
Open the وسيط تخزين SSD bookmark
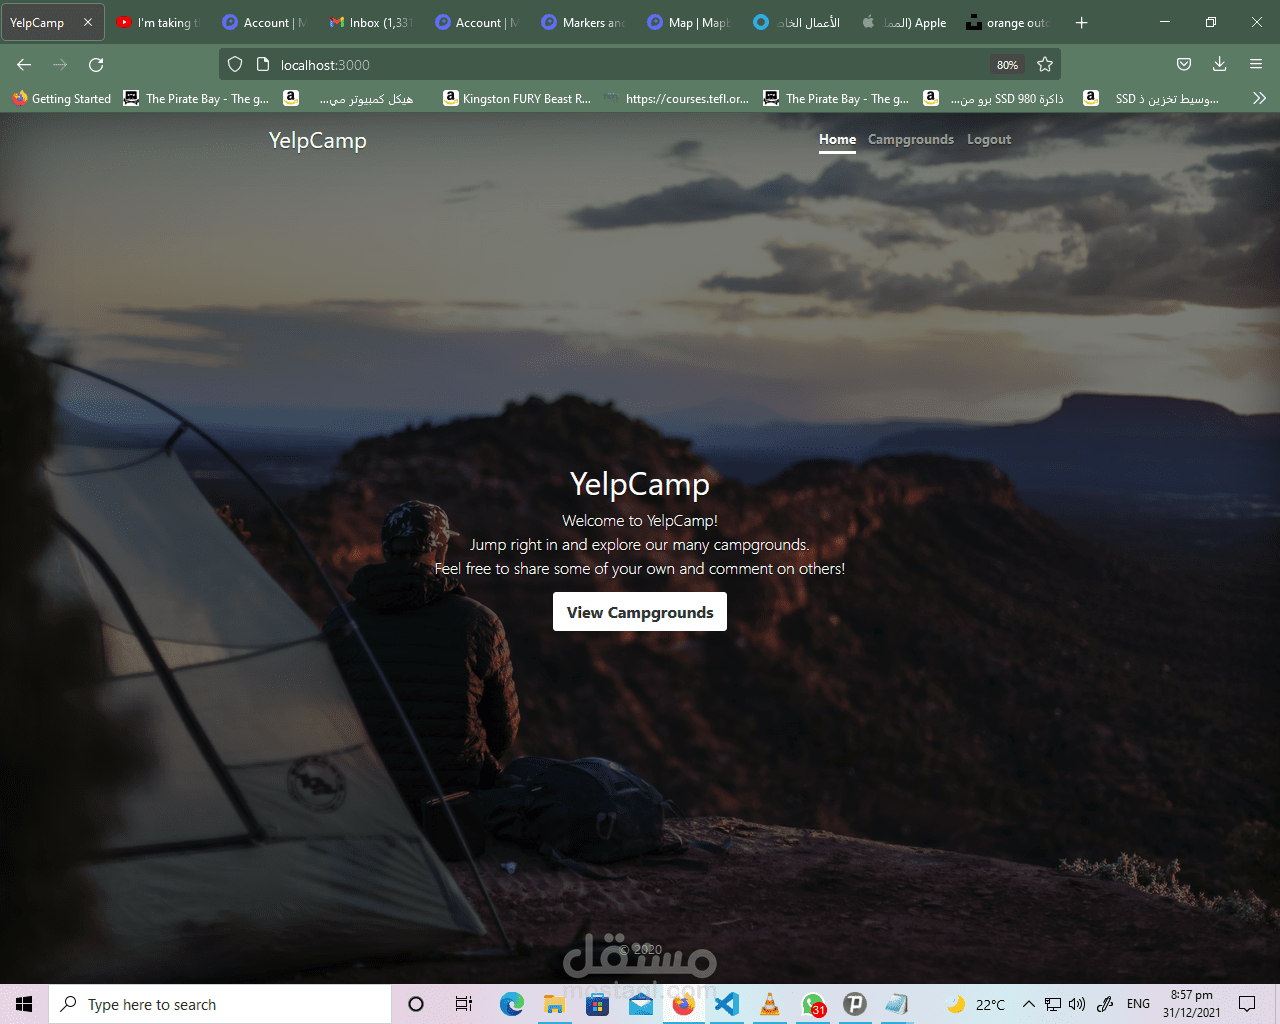(1151, 98)
